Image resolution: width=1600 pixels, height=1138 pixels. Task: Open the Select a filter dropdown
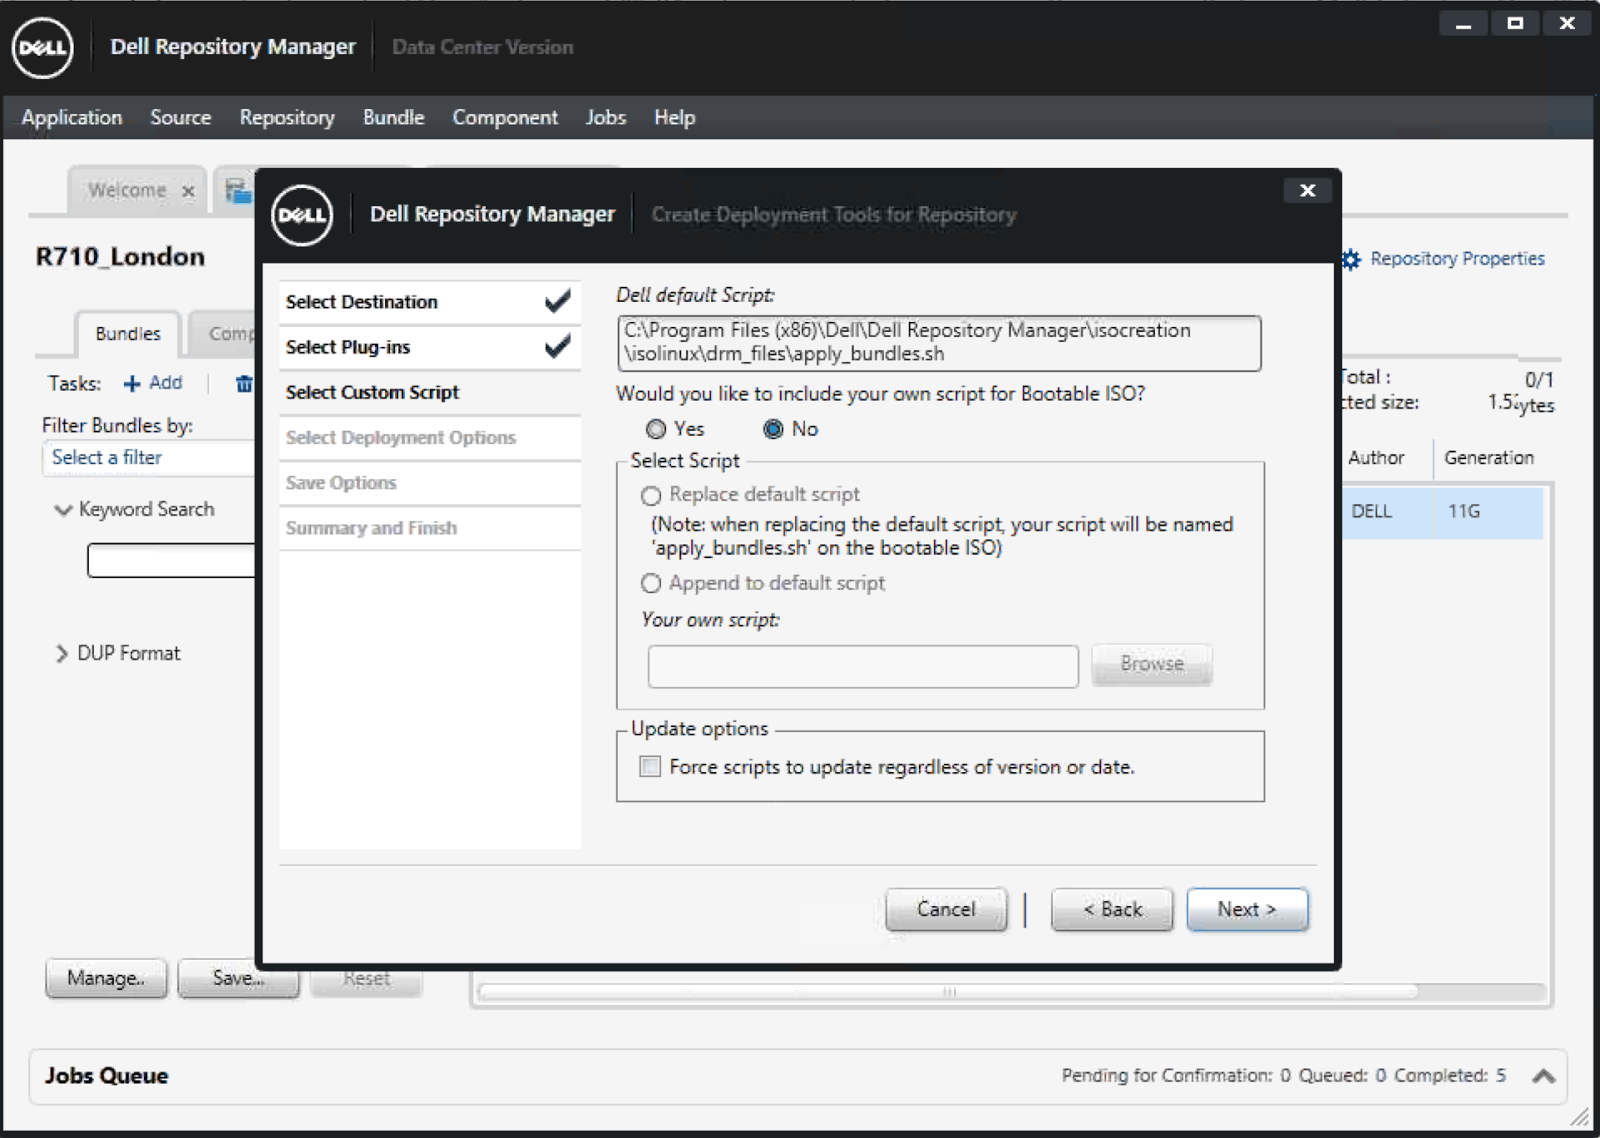tap(150, 458)
